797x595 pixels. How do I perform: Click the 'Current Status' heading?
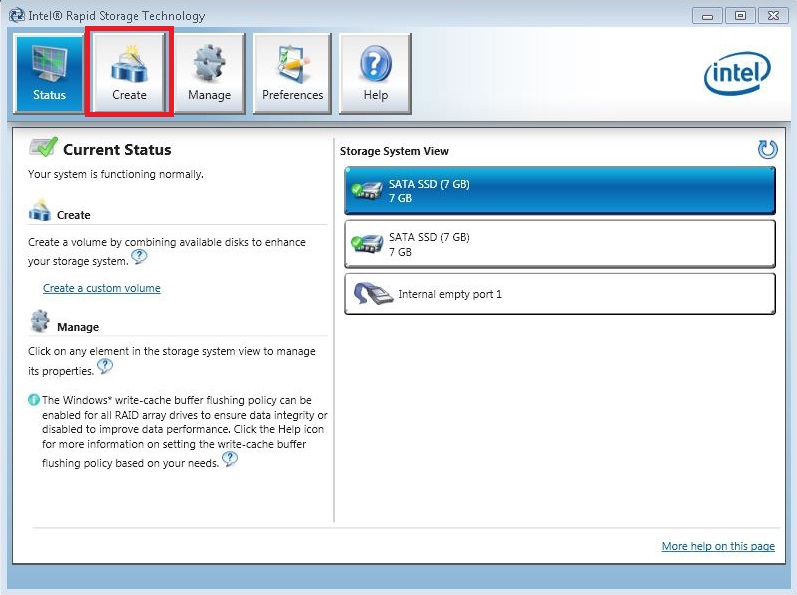click(x=117, y=150)
